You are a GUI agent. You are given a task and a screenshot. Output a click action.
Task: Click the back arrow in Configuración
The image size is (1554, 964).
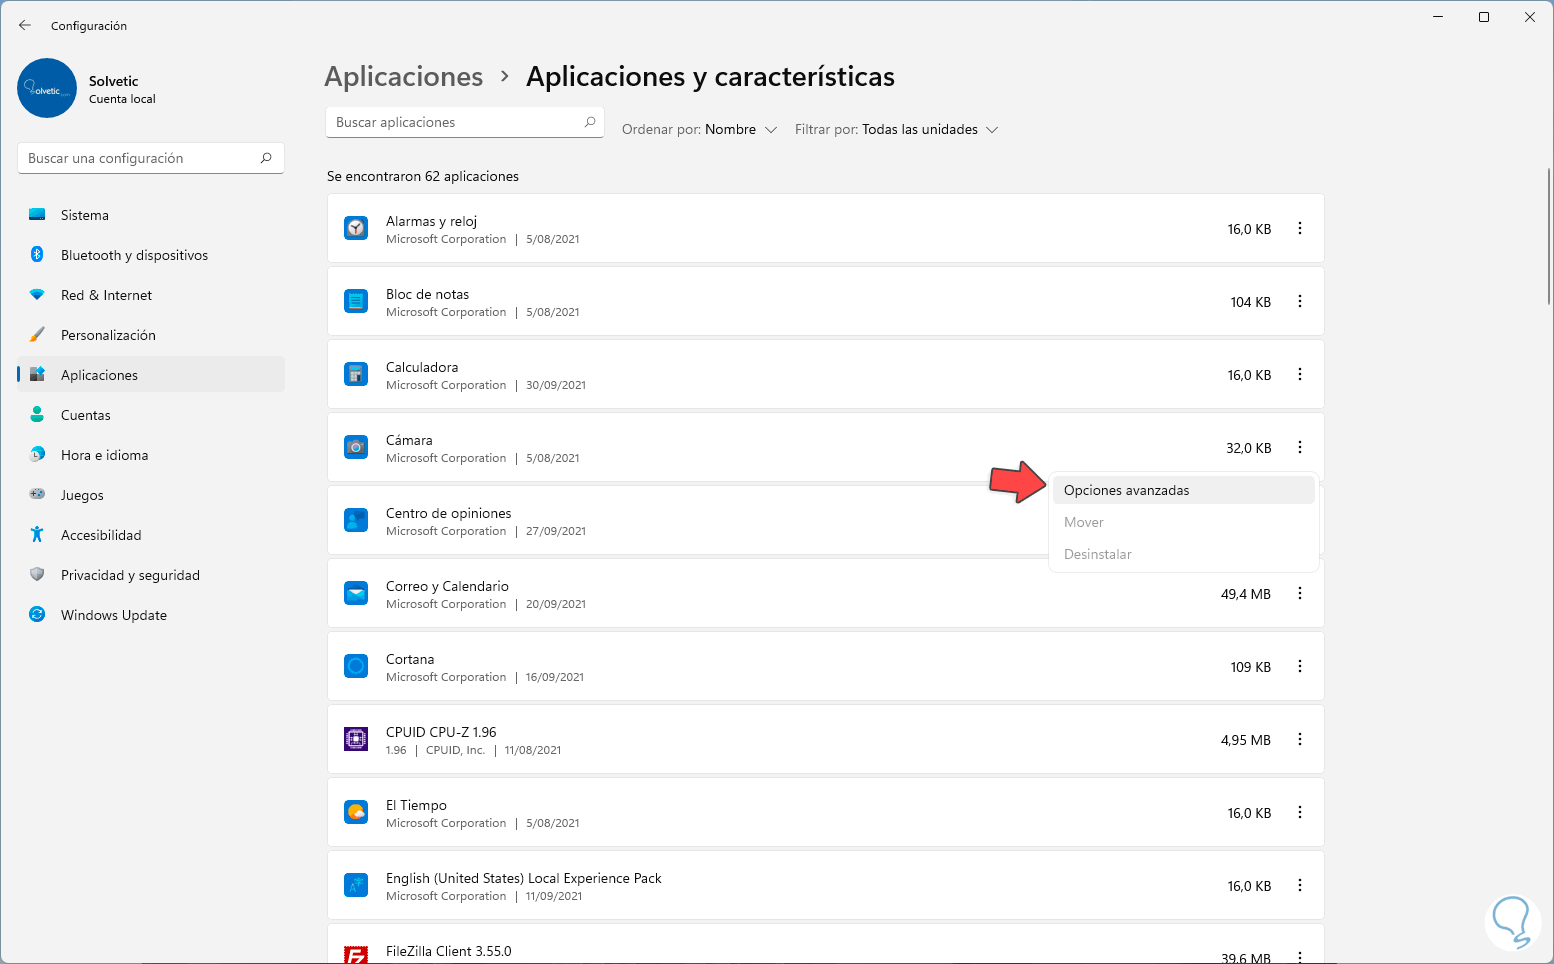(25, 25)
